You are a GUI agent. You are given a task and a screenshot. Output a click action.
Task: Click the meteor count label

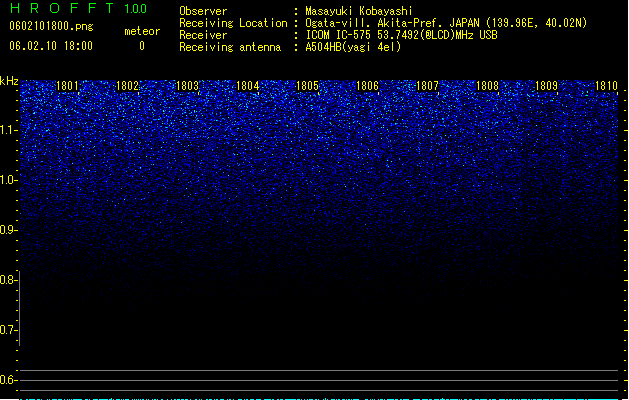pos(142,31)
